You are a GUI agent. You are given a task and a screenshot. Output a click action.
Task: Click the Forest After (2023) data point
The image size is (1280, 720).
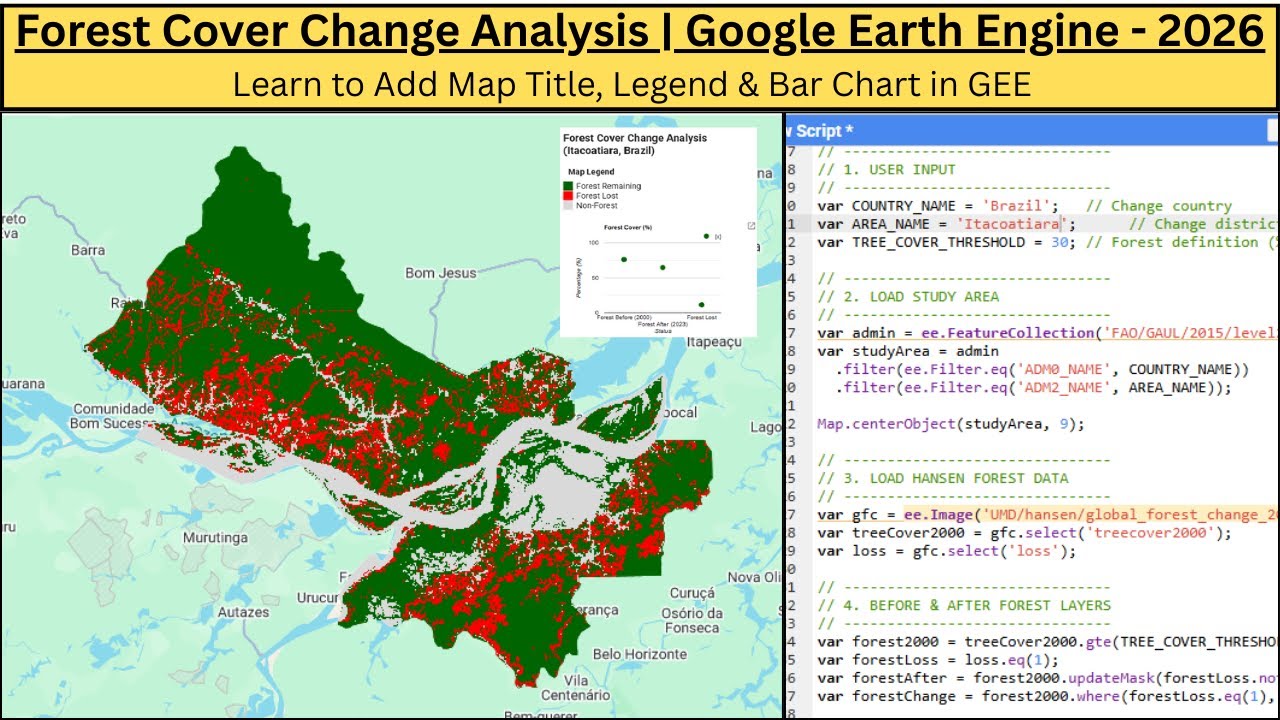coord(662,267)
